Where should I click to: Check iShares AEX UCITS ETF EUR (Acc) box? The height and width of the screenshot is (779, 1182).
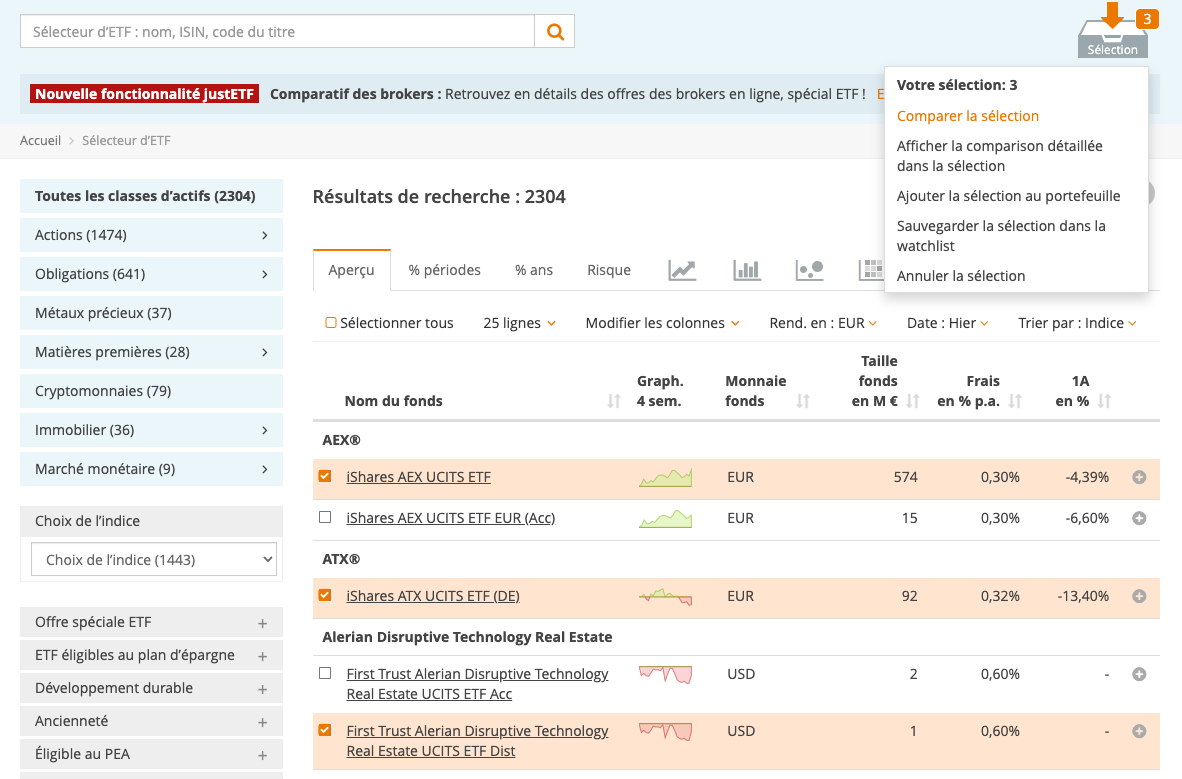click(325, 518)
